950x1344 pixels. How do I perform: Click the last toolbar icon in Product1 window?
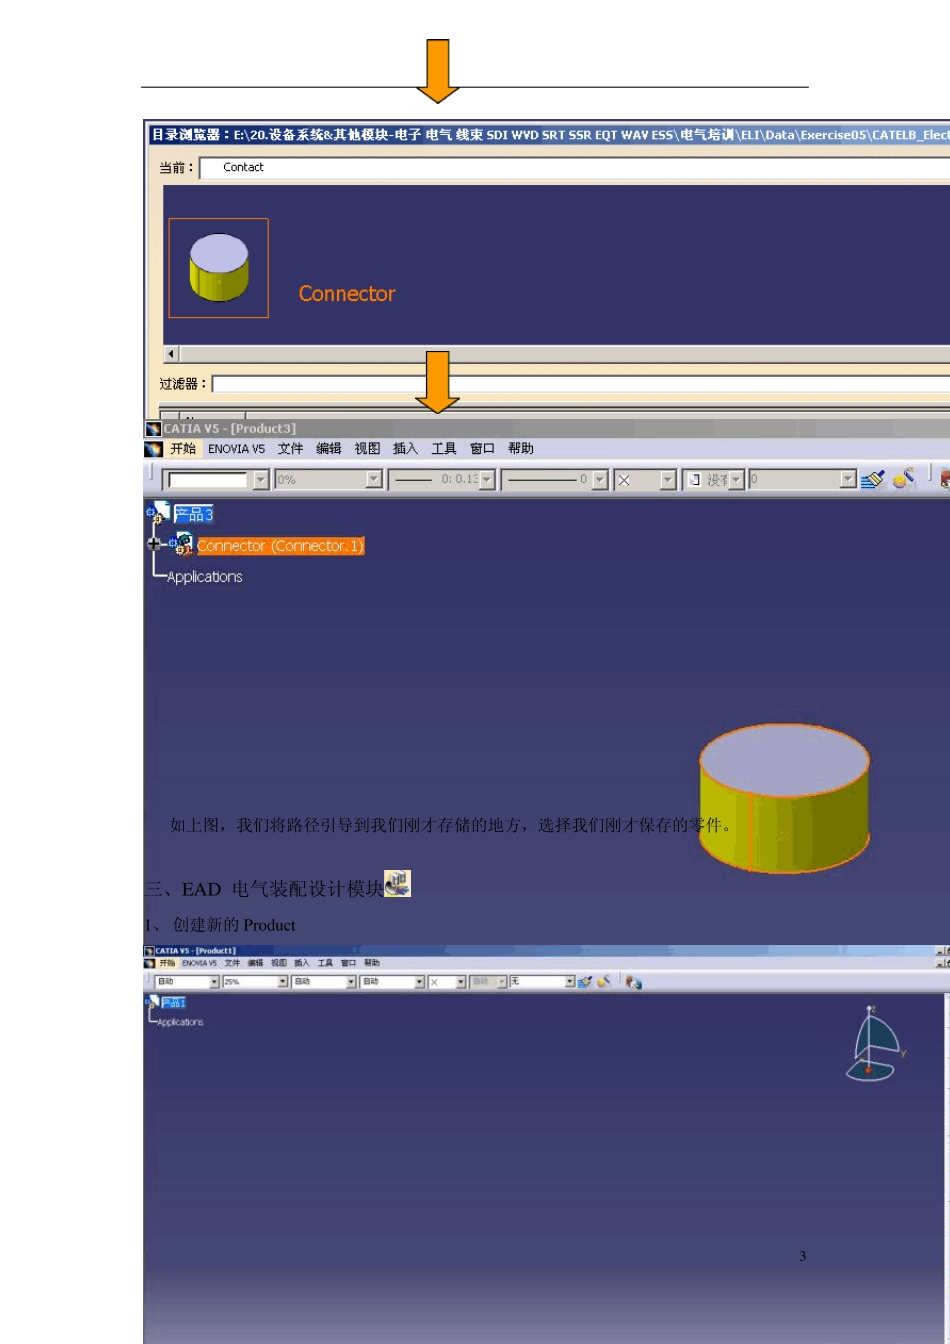[x=633, y=982]
